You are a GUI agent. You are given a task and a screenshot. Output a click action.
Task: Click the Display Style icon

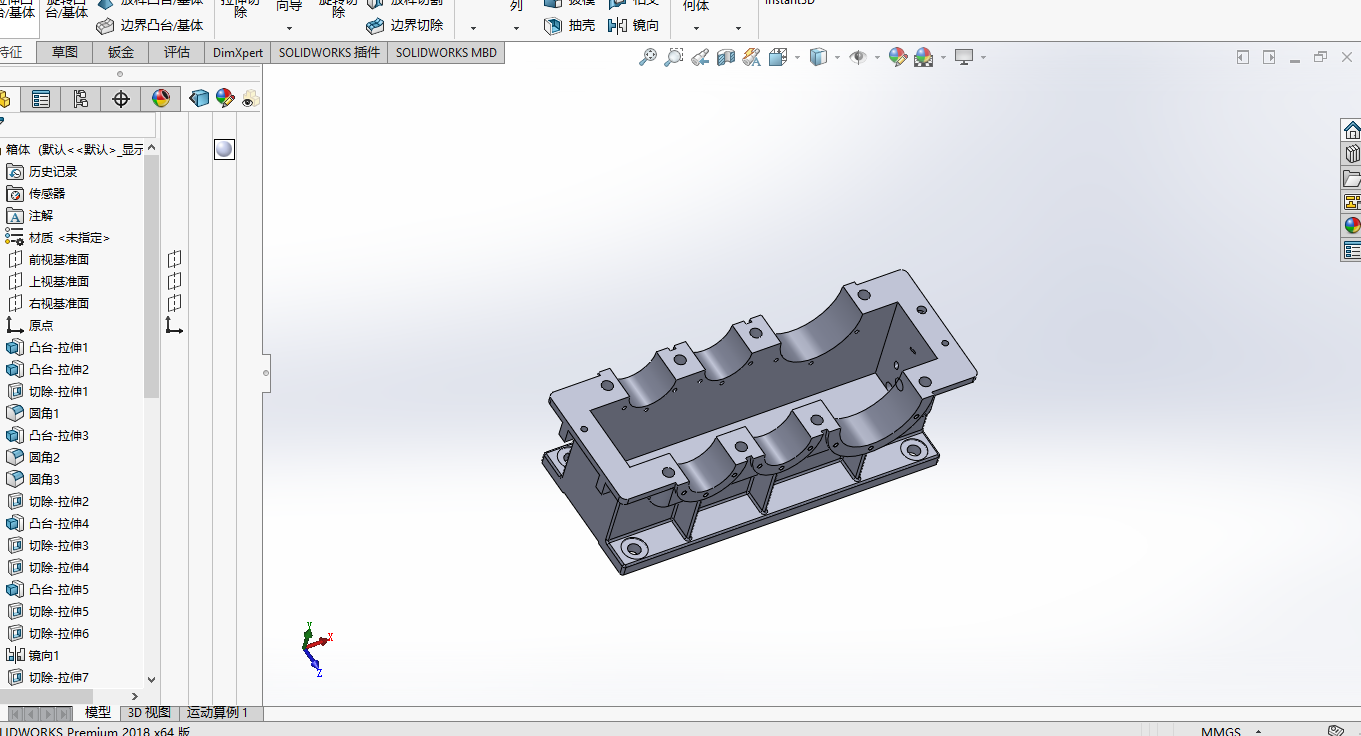point(818,57)
